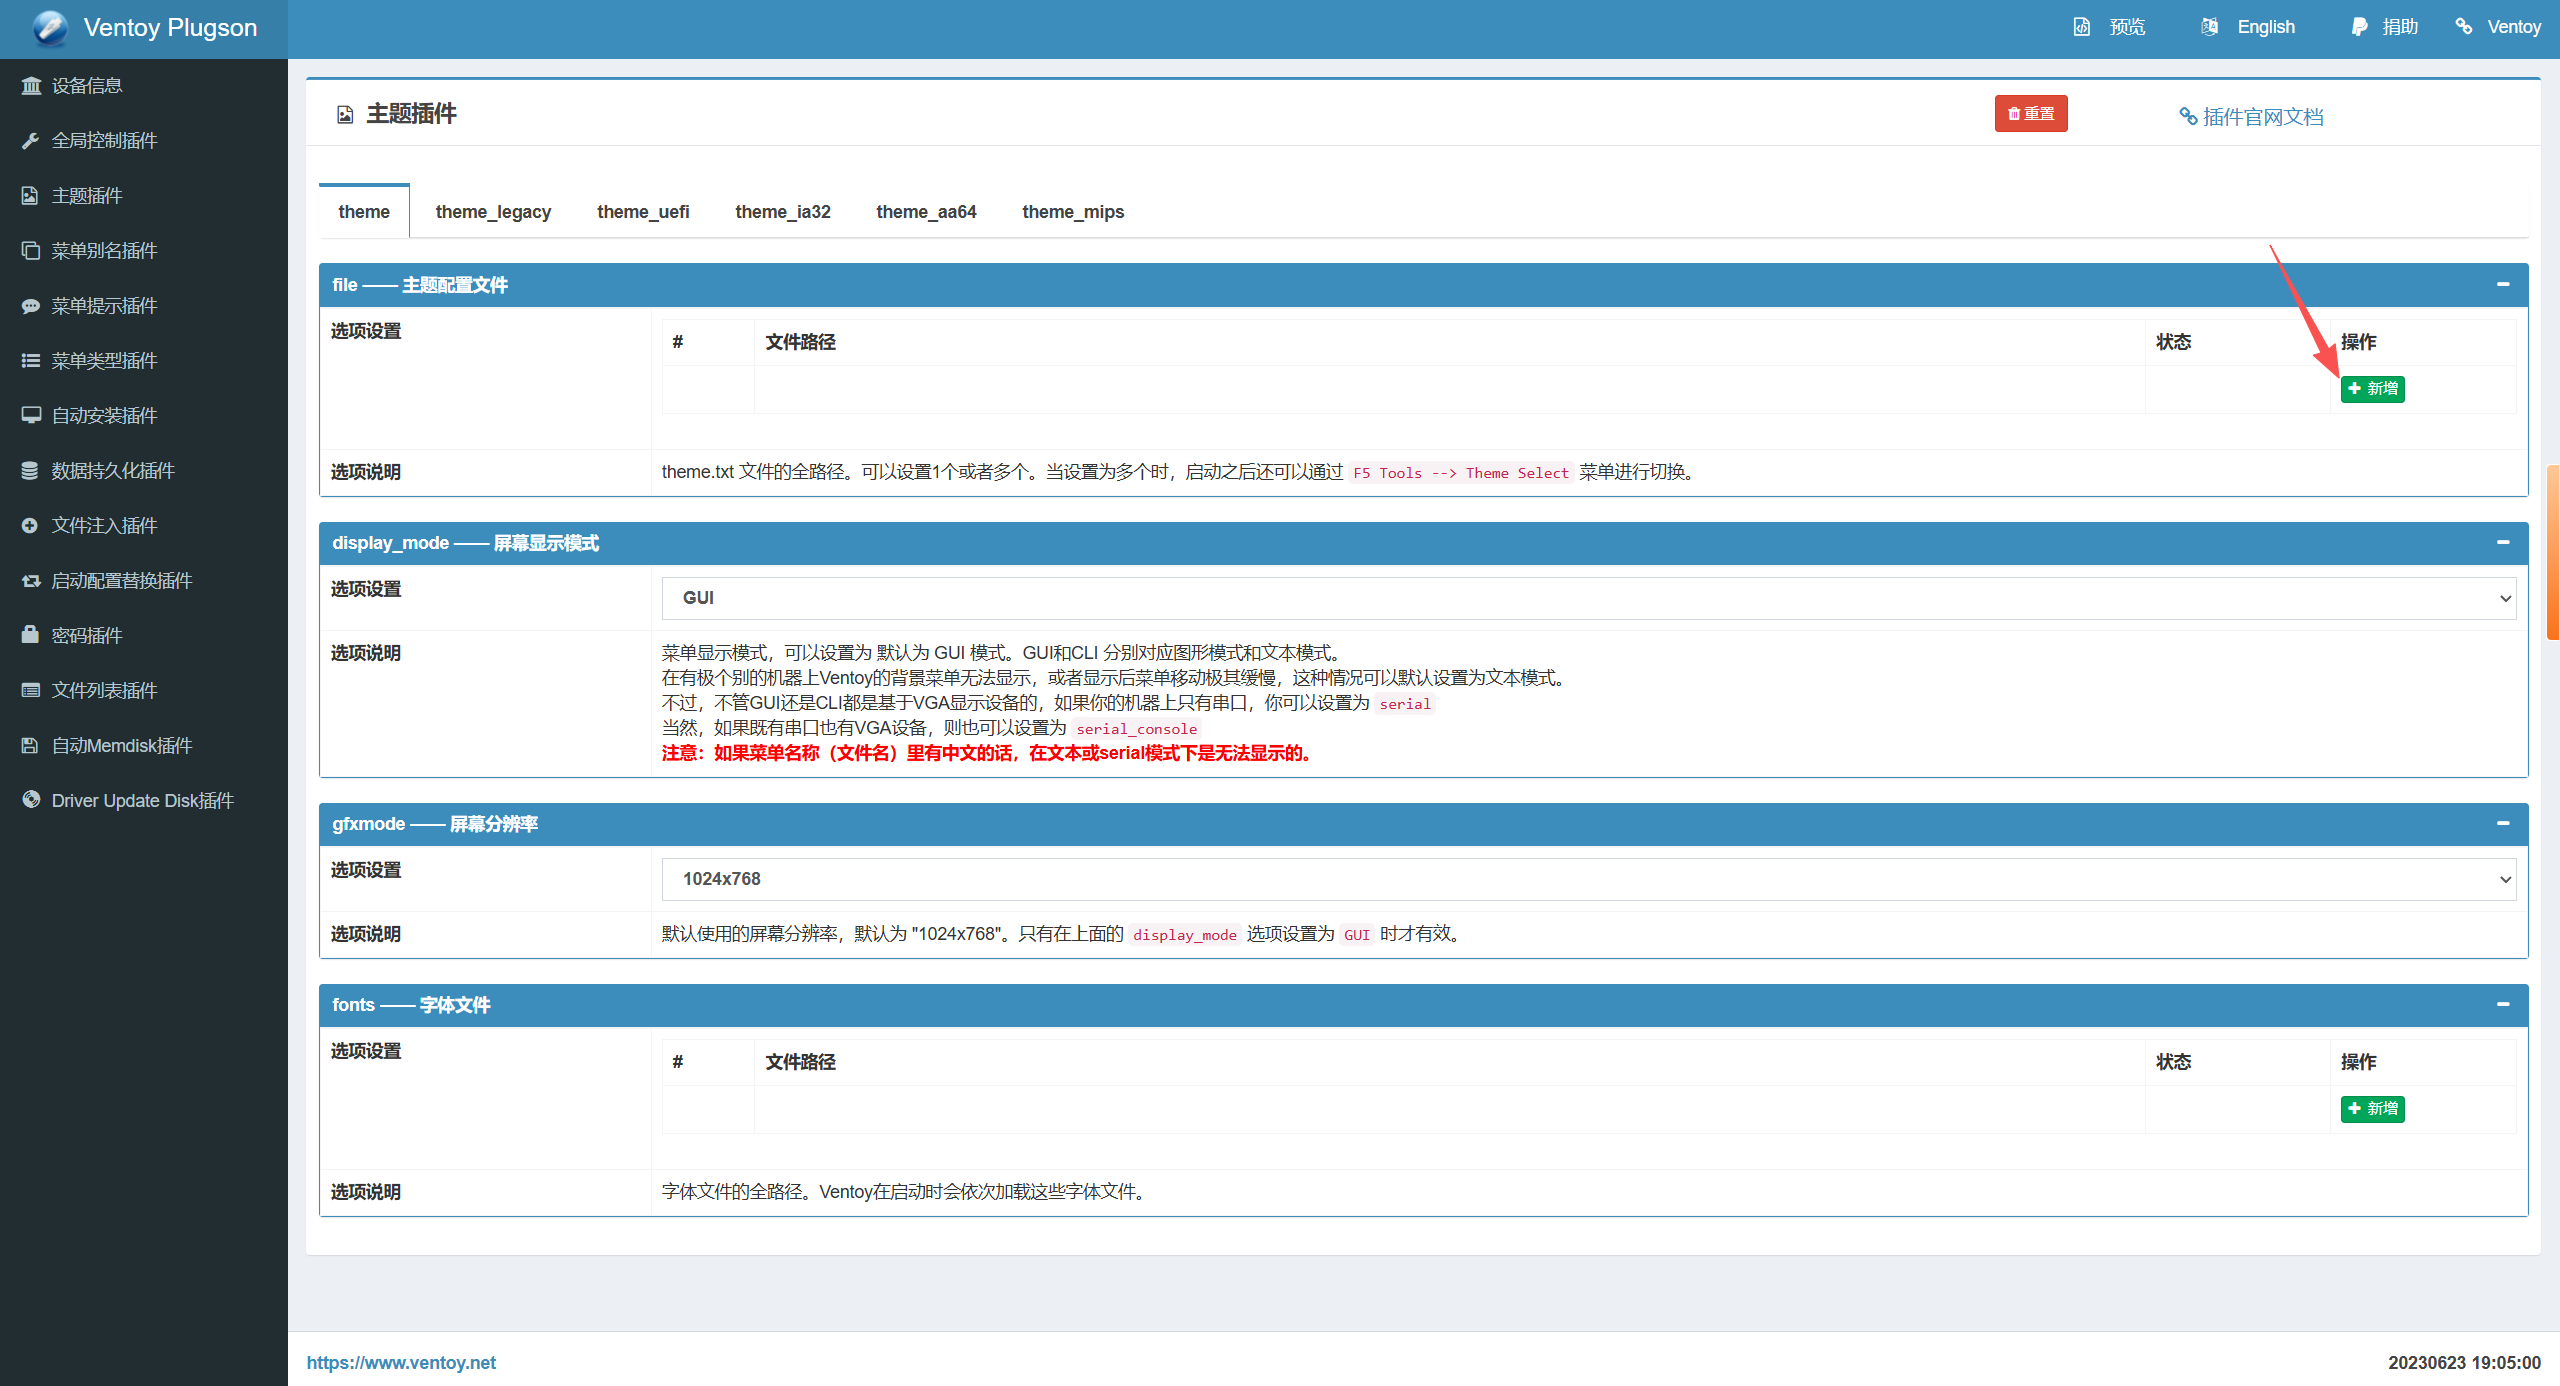Collapse the gfxmode 屏幕分辨率 panel

click(2503, 824)
